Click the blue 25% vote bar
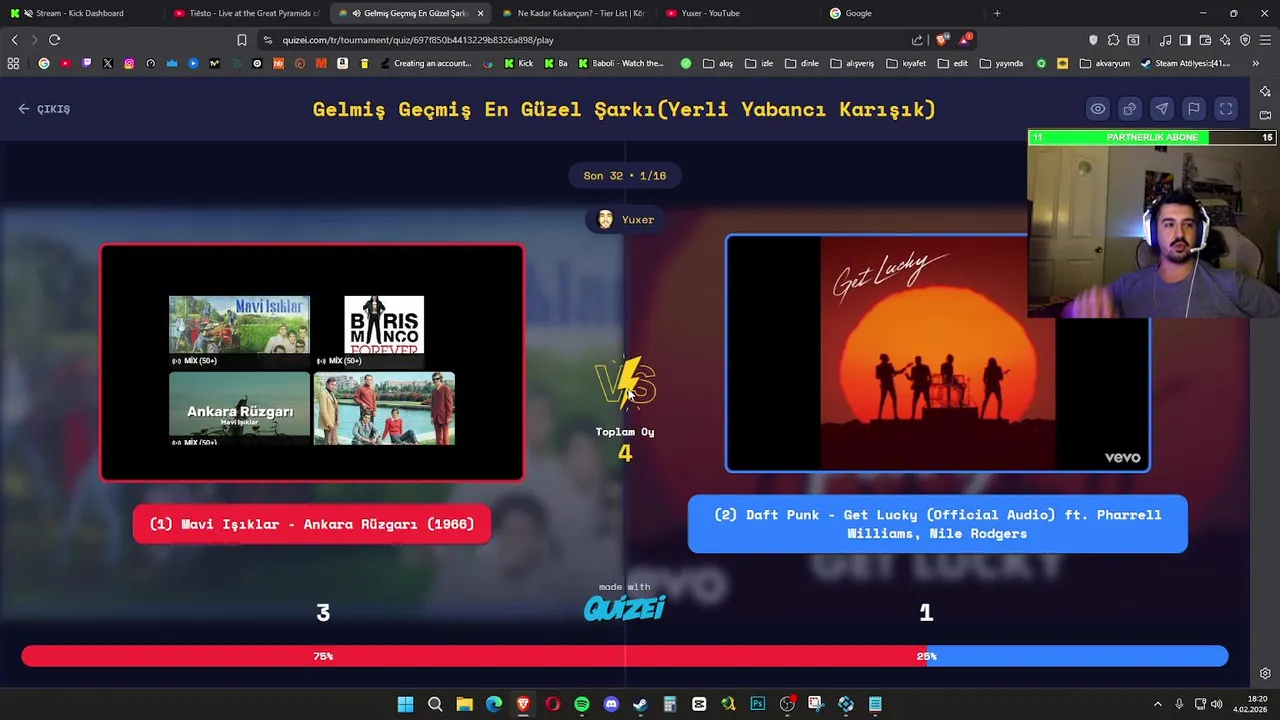This screenshot has height=720, width=1280. coord(1078,656)
